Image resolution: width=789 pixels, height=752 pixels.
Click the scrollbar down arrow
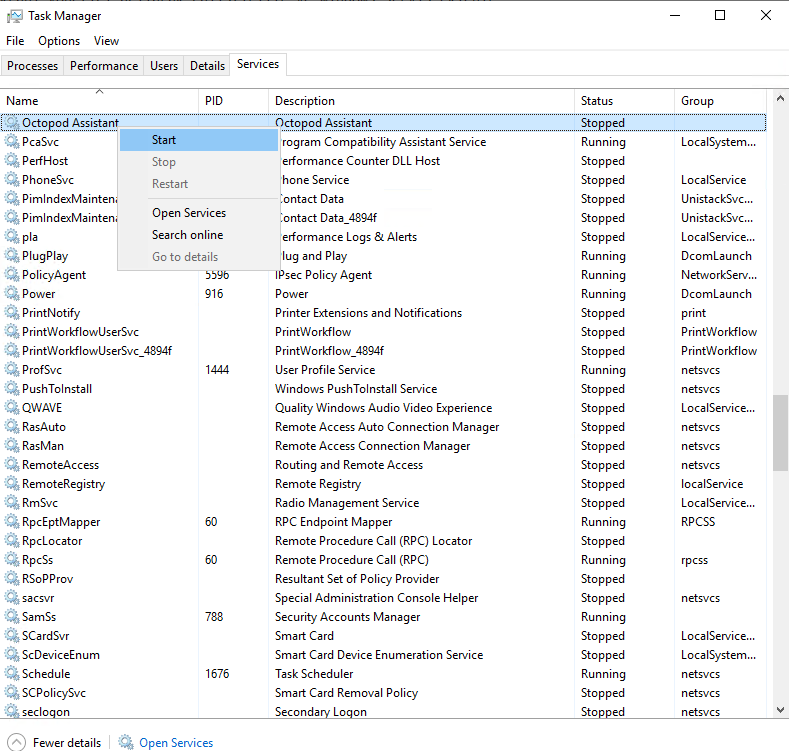780,710
